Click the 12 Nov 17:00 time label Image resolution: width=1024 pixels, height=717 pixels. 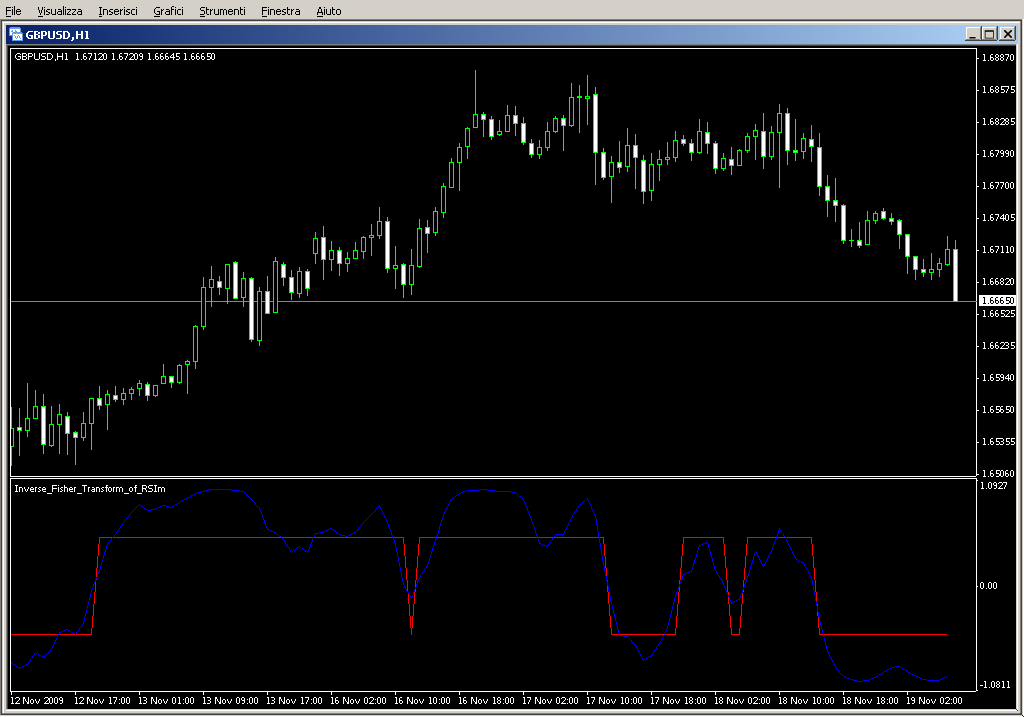point(102,701)
